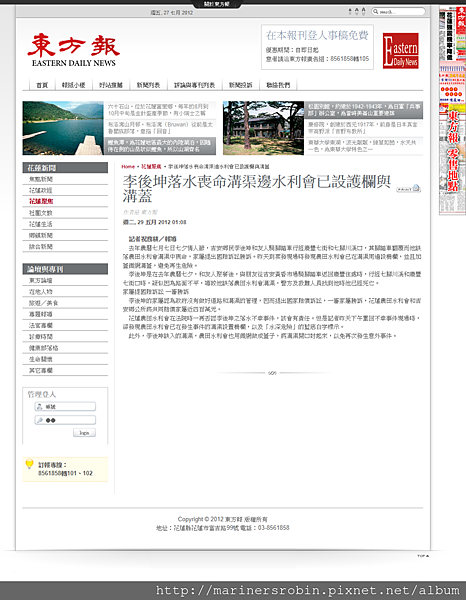Viewport: 466px width, 600px height.
Task: Click the pine lodge photo banner thumbnail
Action: (264, 128)
